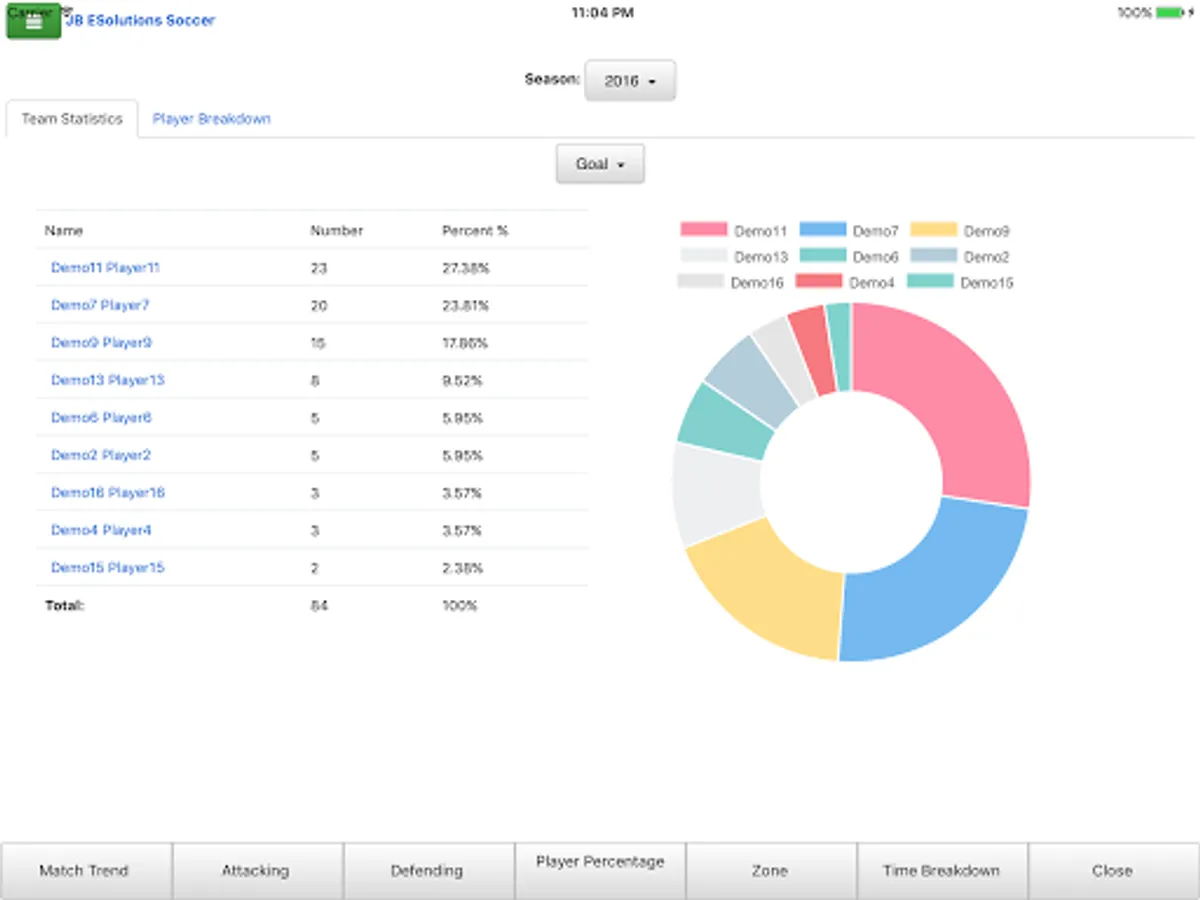Switch to Player Breakdown tab
Image resolution: width=1200 pixels, height=900 pixels.
click(x=211, y=118)
